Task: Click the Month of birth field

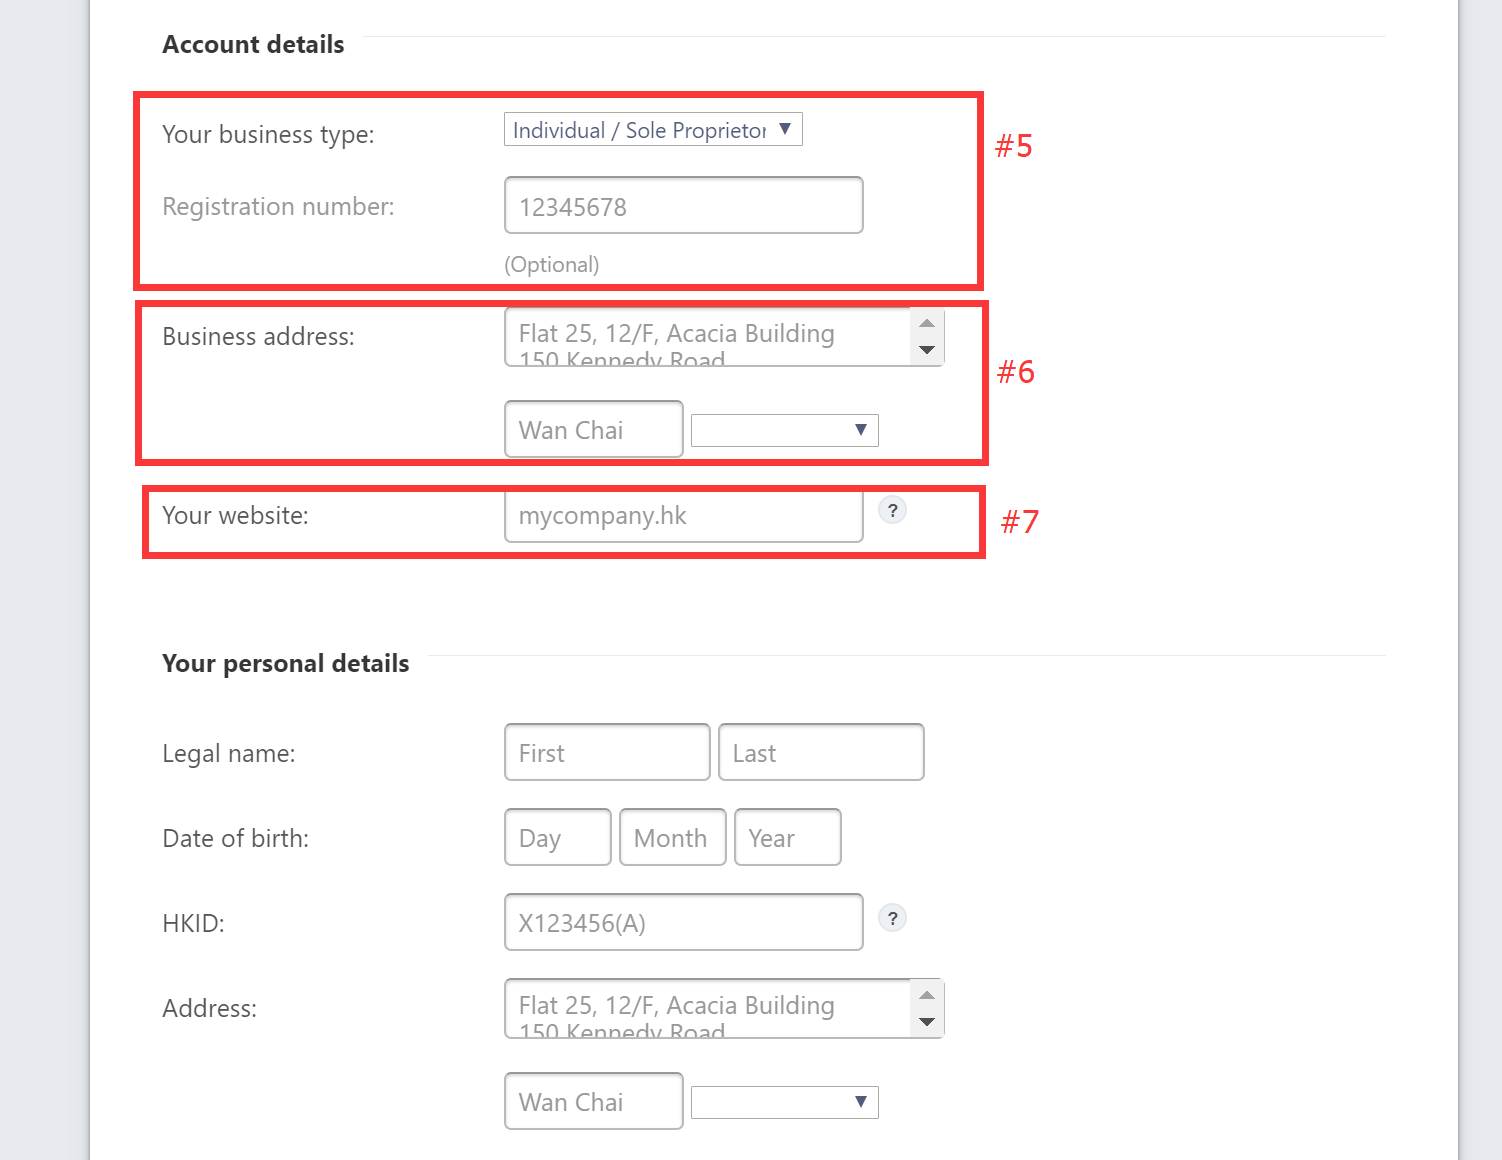Action: 673,837
